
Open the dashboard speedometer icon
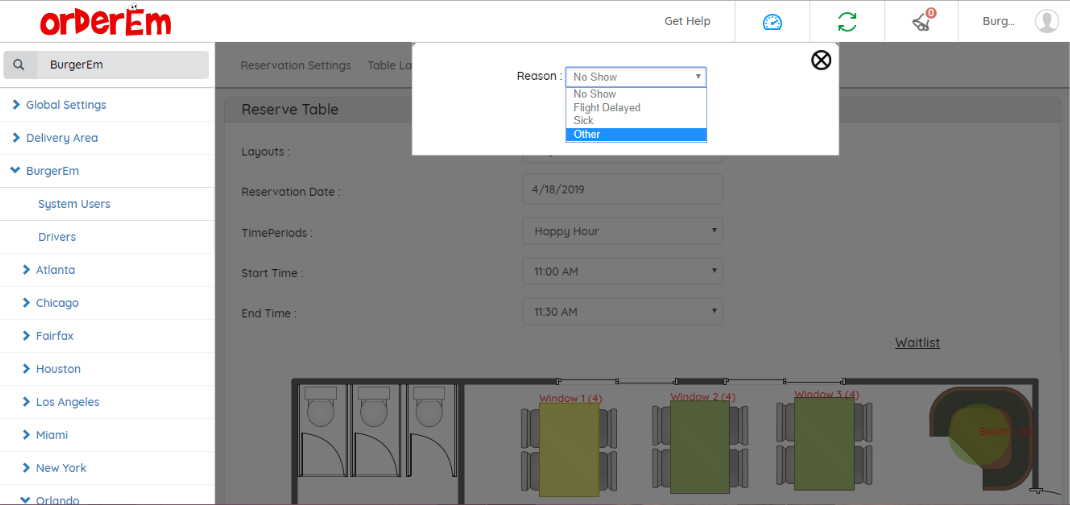[x=772, y=22]
